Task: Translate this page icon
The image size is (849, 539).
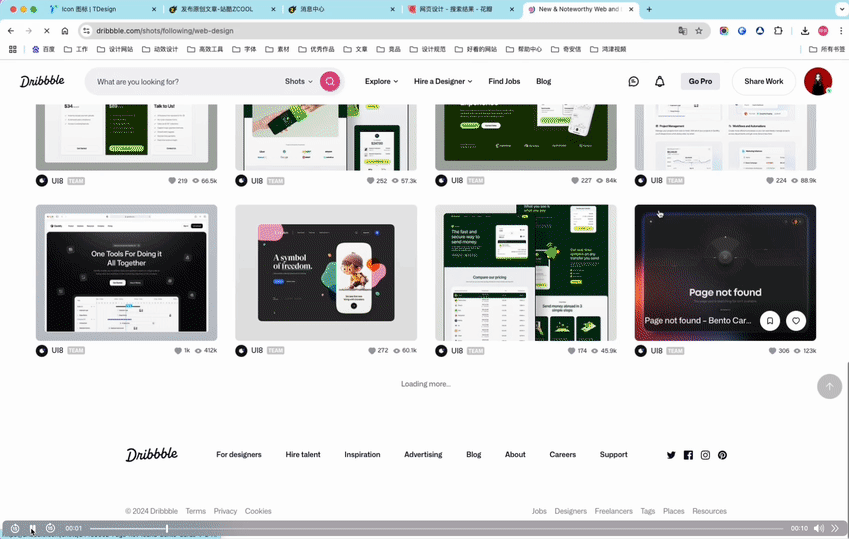Action: 682,31
